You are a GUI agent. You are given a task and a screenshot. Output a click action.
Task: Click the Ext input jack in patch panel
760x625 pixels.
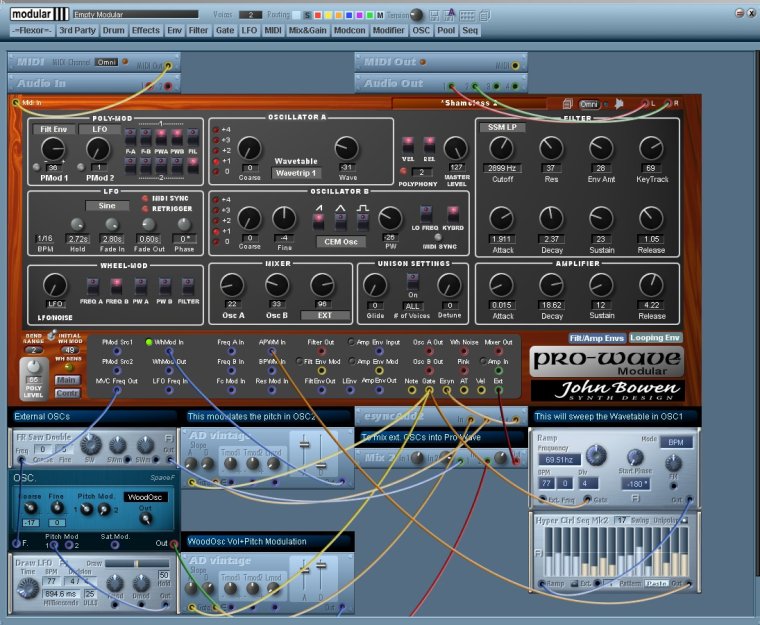click(x=498, y=390)
